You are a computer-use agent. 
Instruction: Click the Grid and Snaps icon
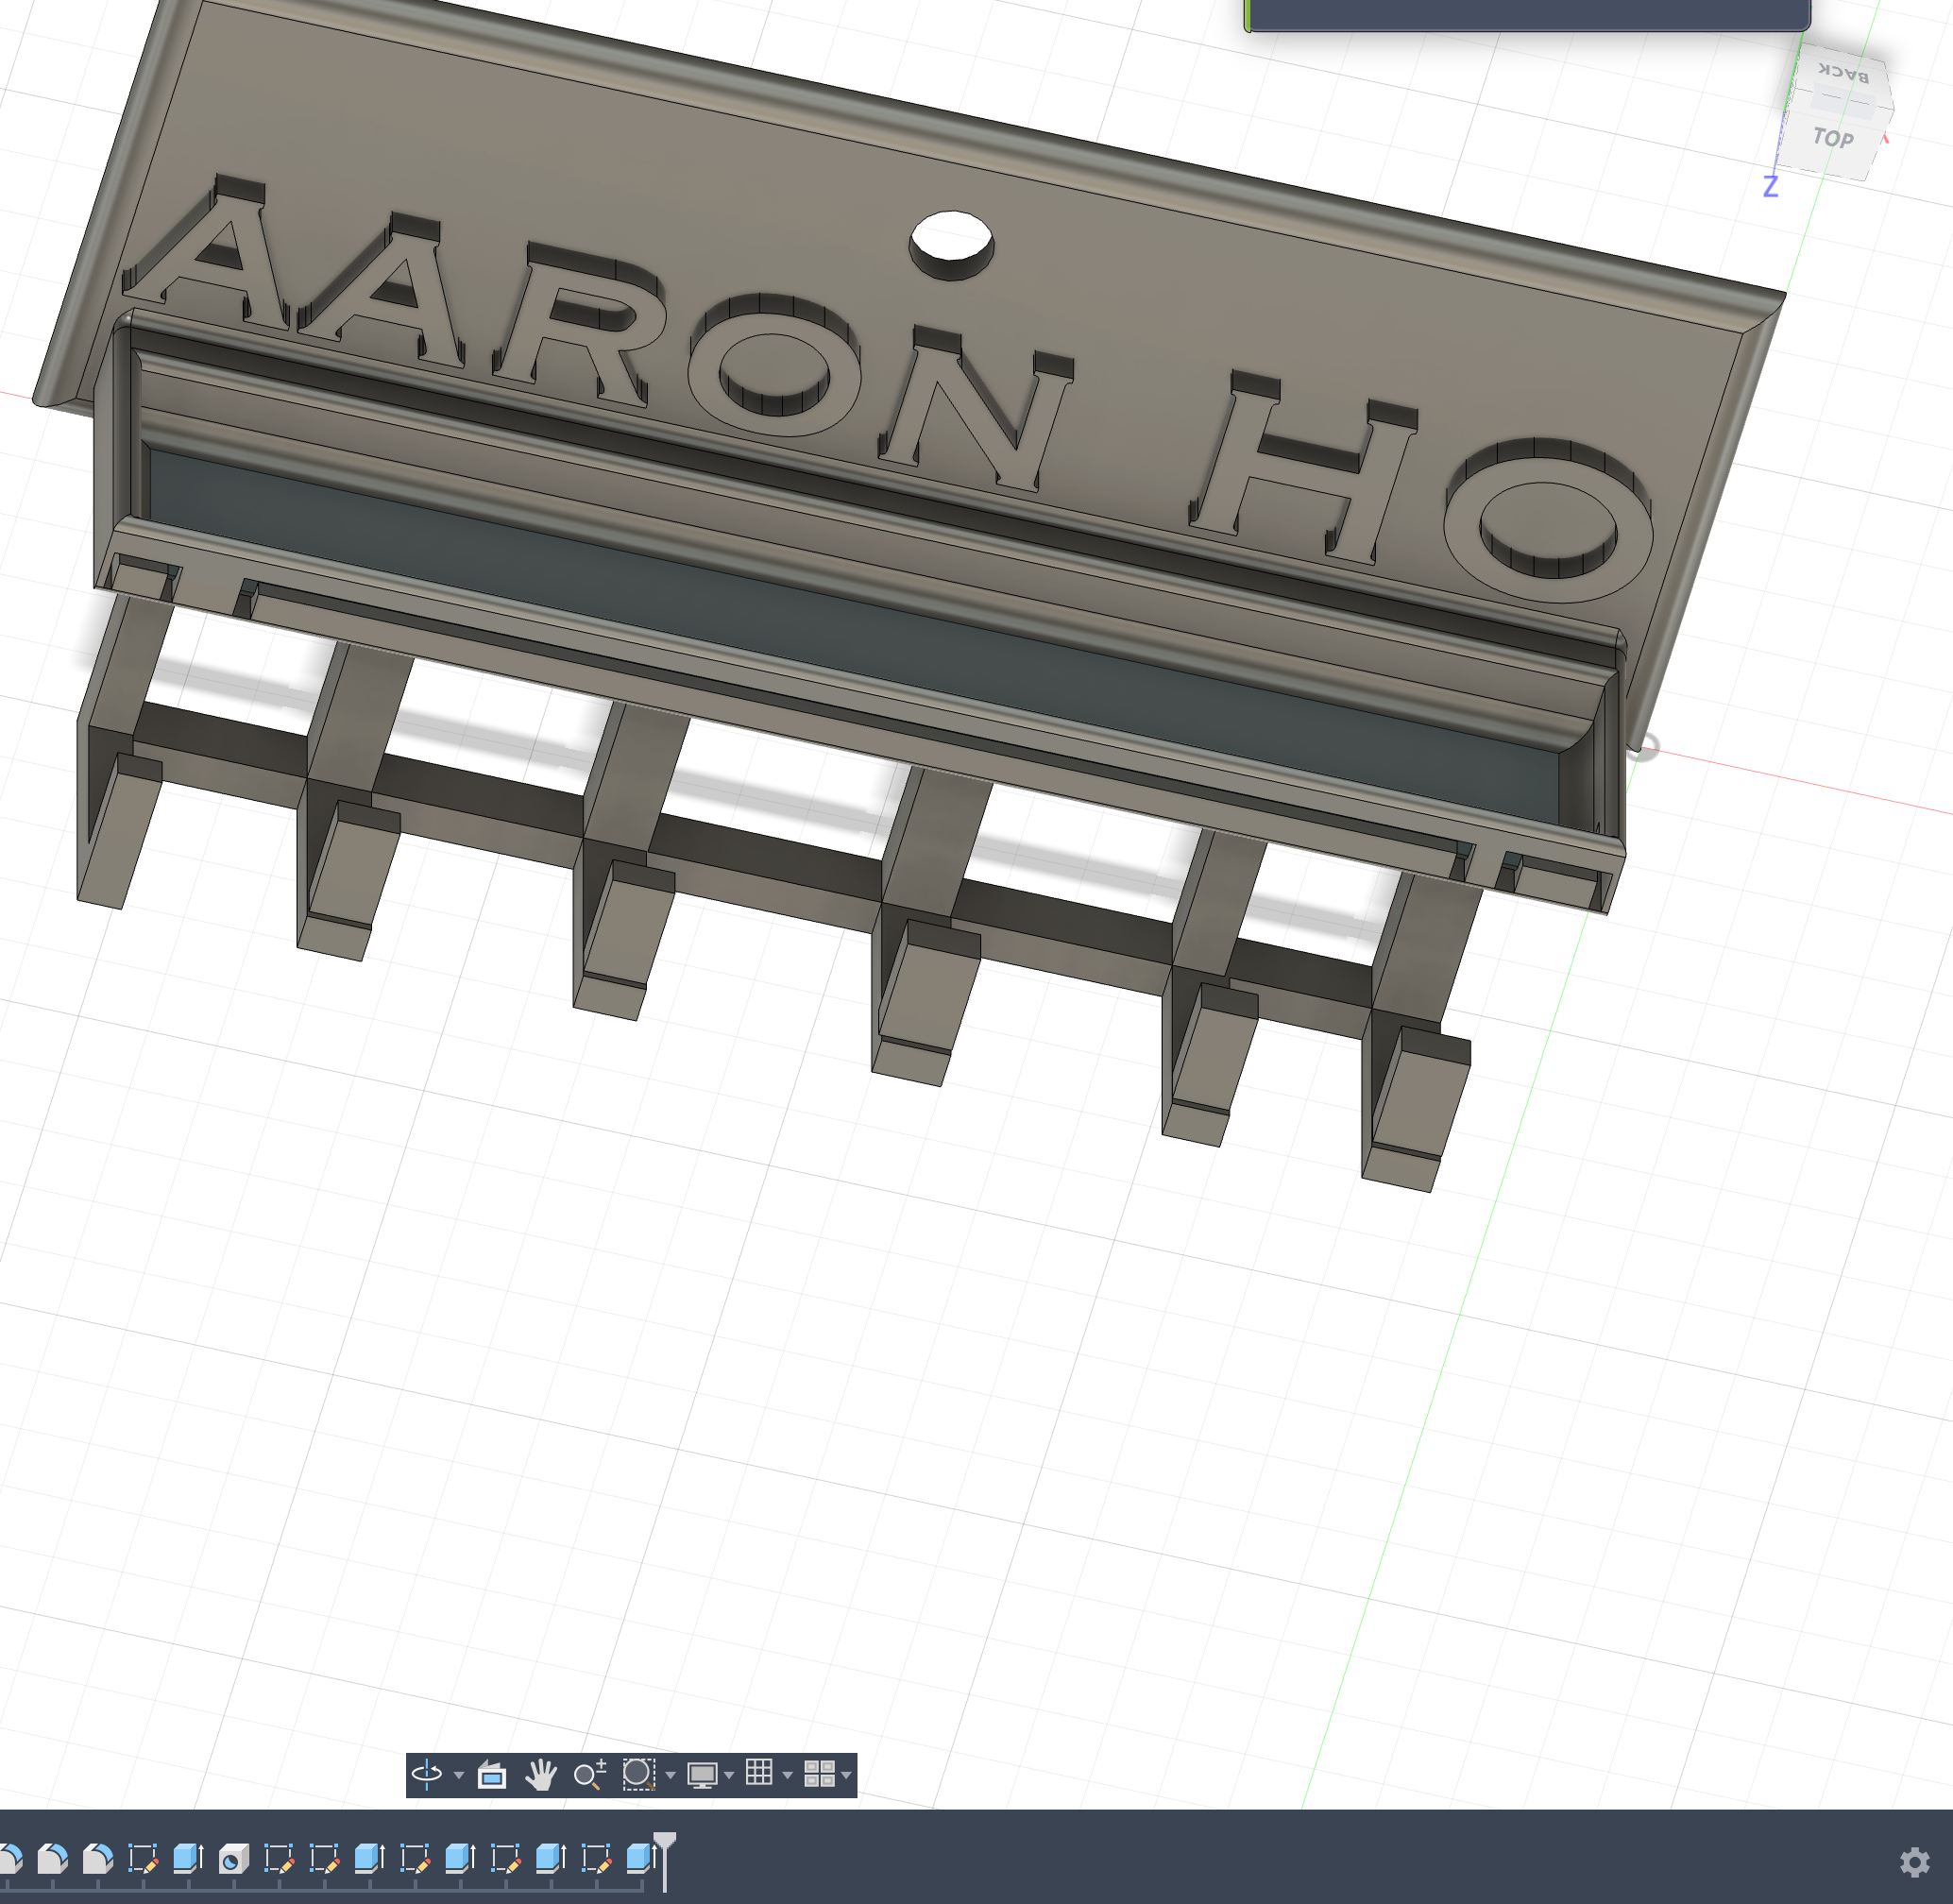(x=759, y=1772)
